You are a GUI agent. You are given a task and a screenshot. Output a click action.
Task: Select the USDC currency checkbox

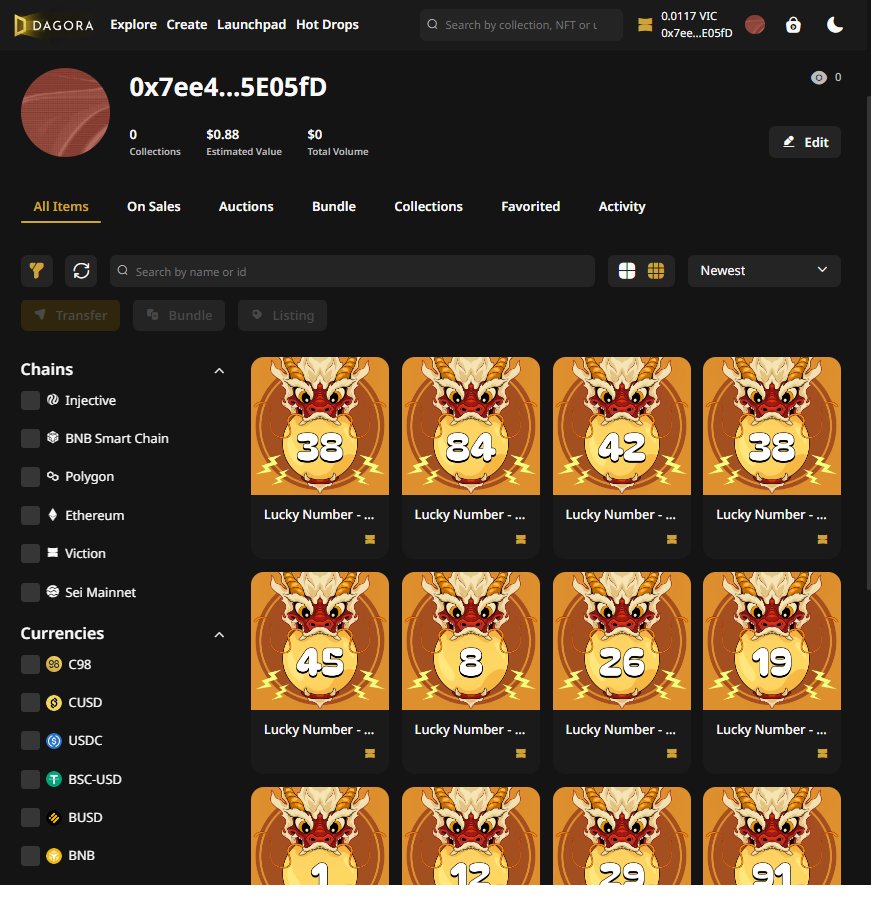31,740
